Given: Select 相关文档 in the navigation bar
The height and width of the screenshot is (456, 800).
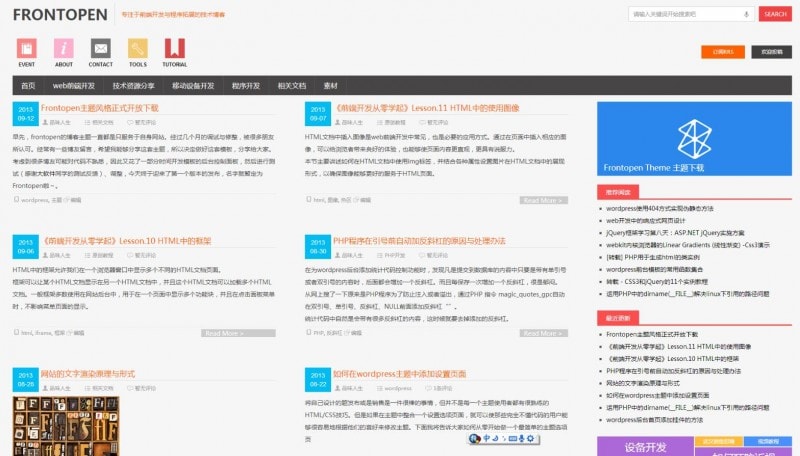Looking at the screenshot, I should pyautogui.click(x=292, y=86).
